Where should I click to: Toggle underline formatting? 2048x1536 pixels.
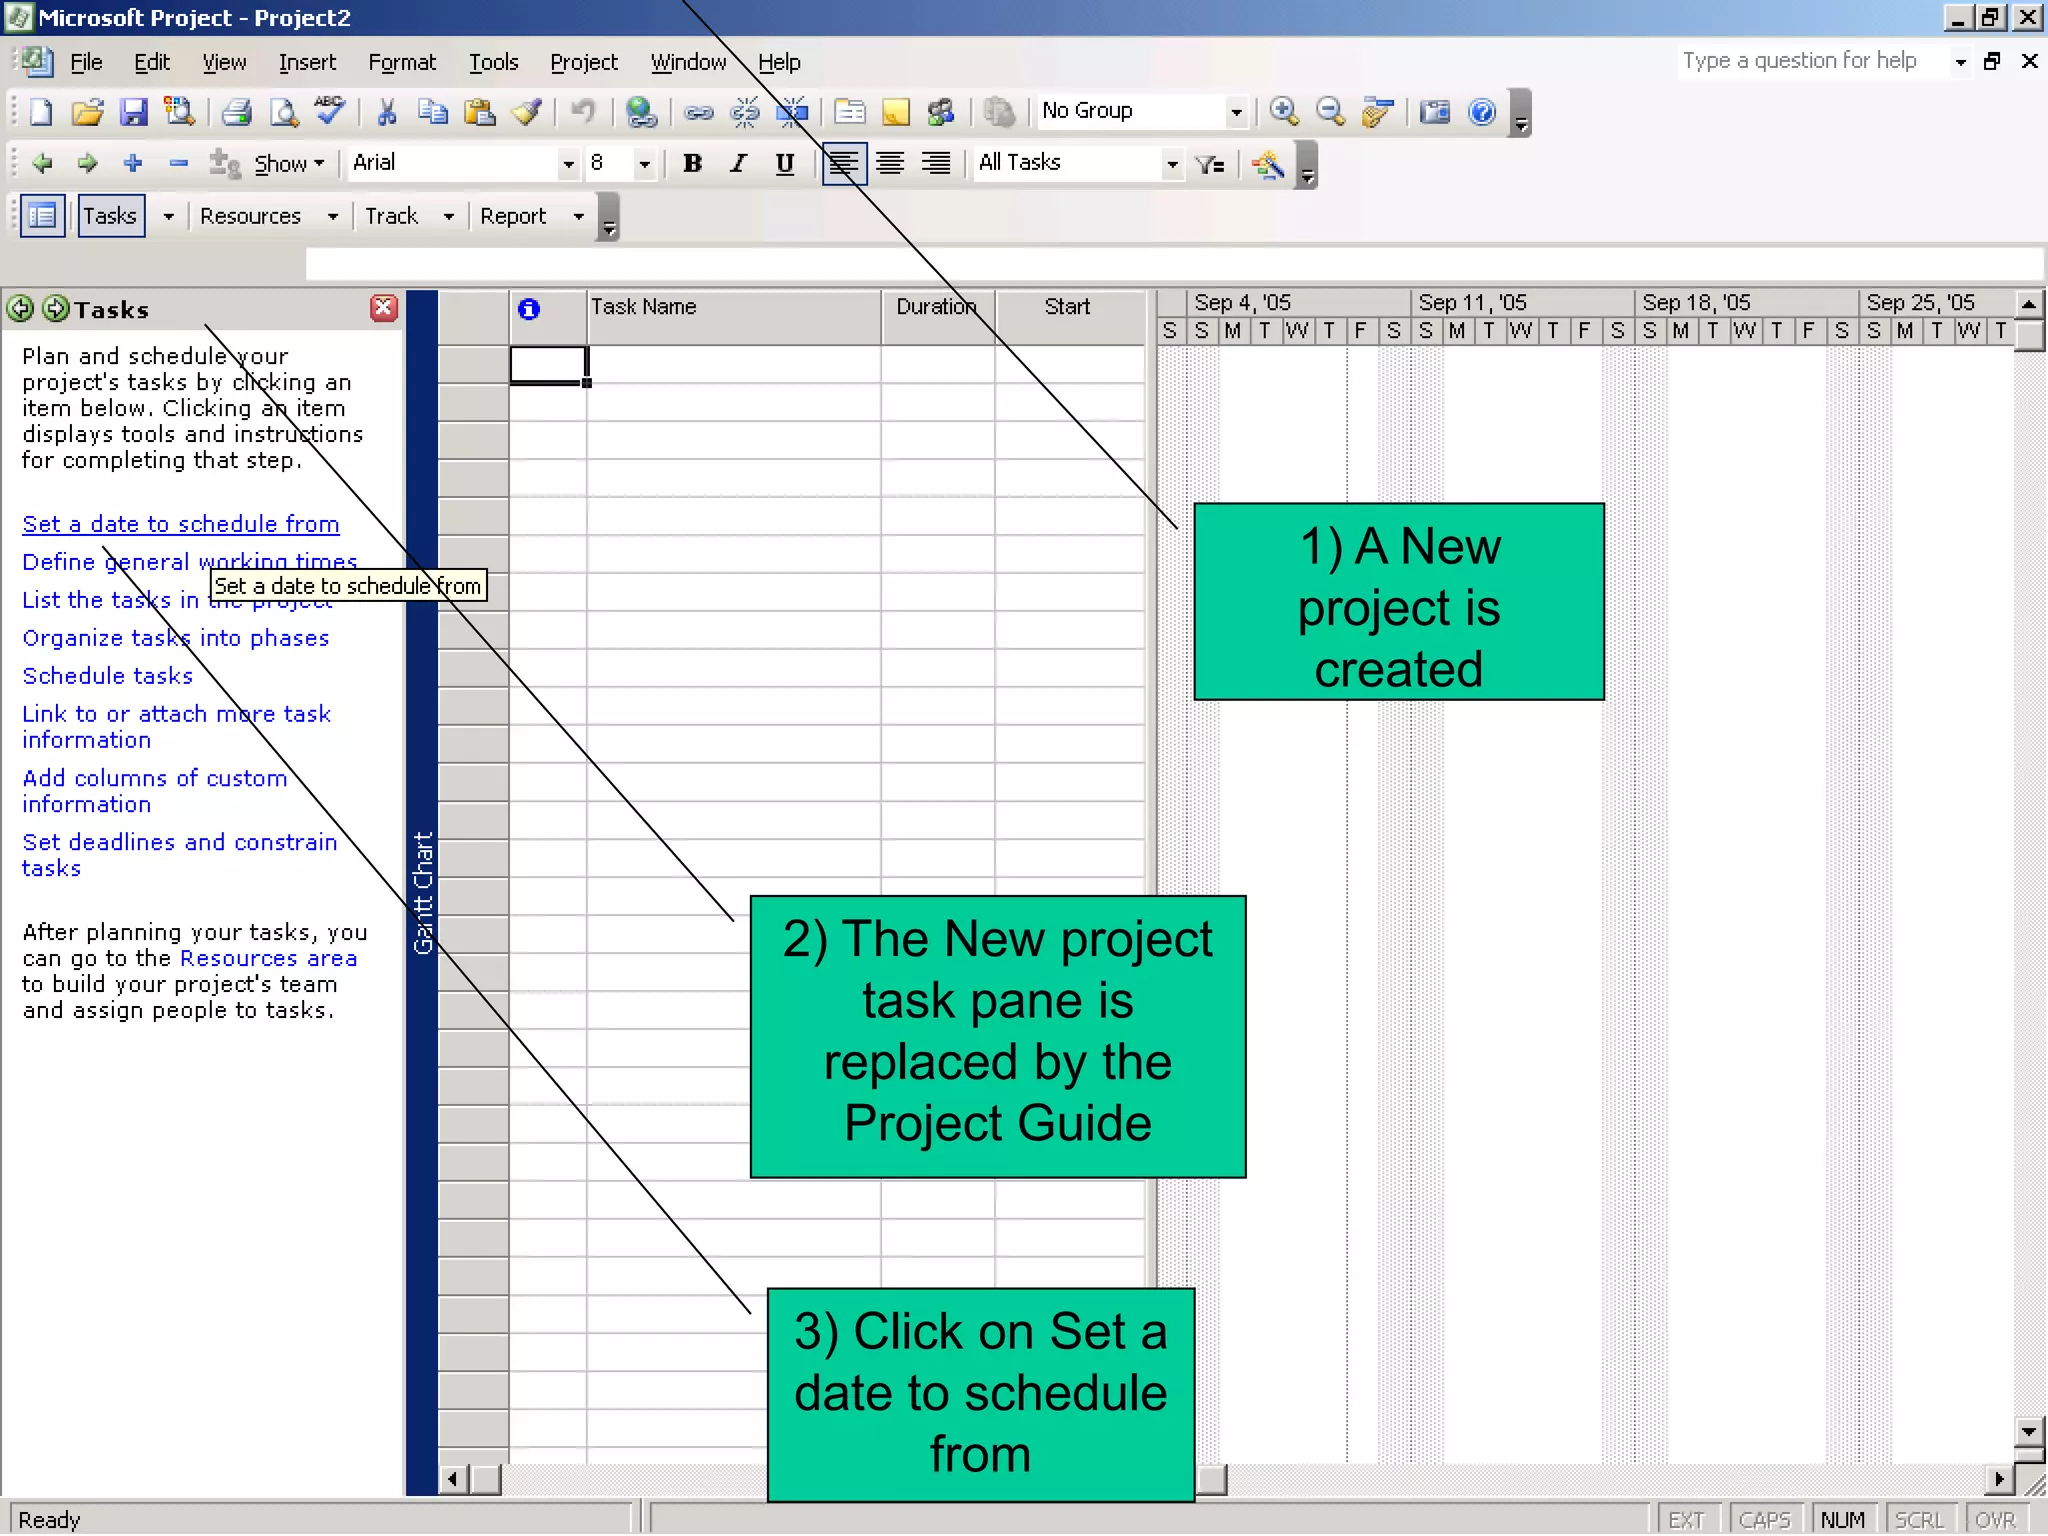(785, 163)
